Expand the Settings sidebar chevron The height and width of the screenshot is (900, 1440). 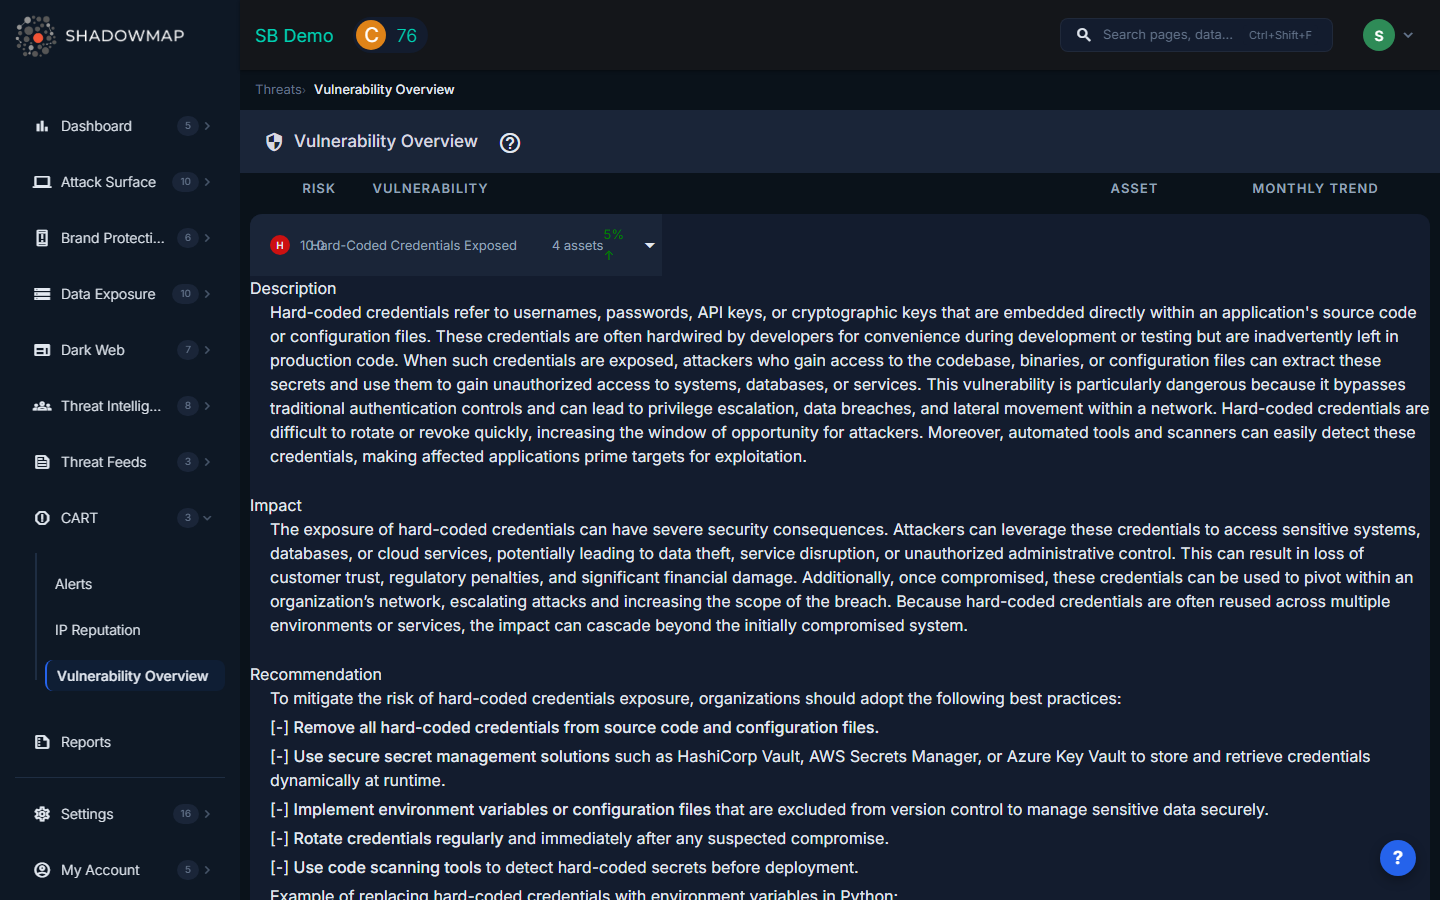tap(207, 814)
